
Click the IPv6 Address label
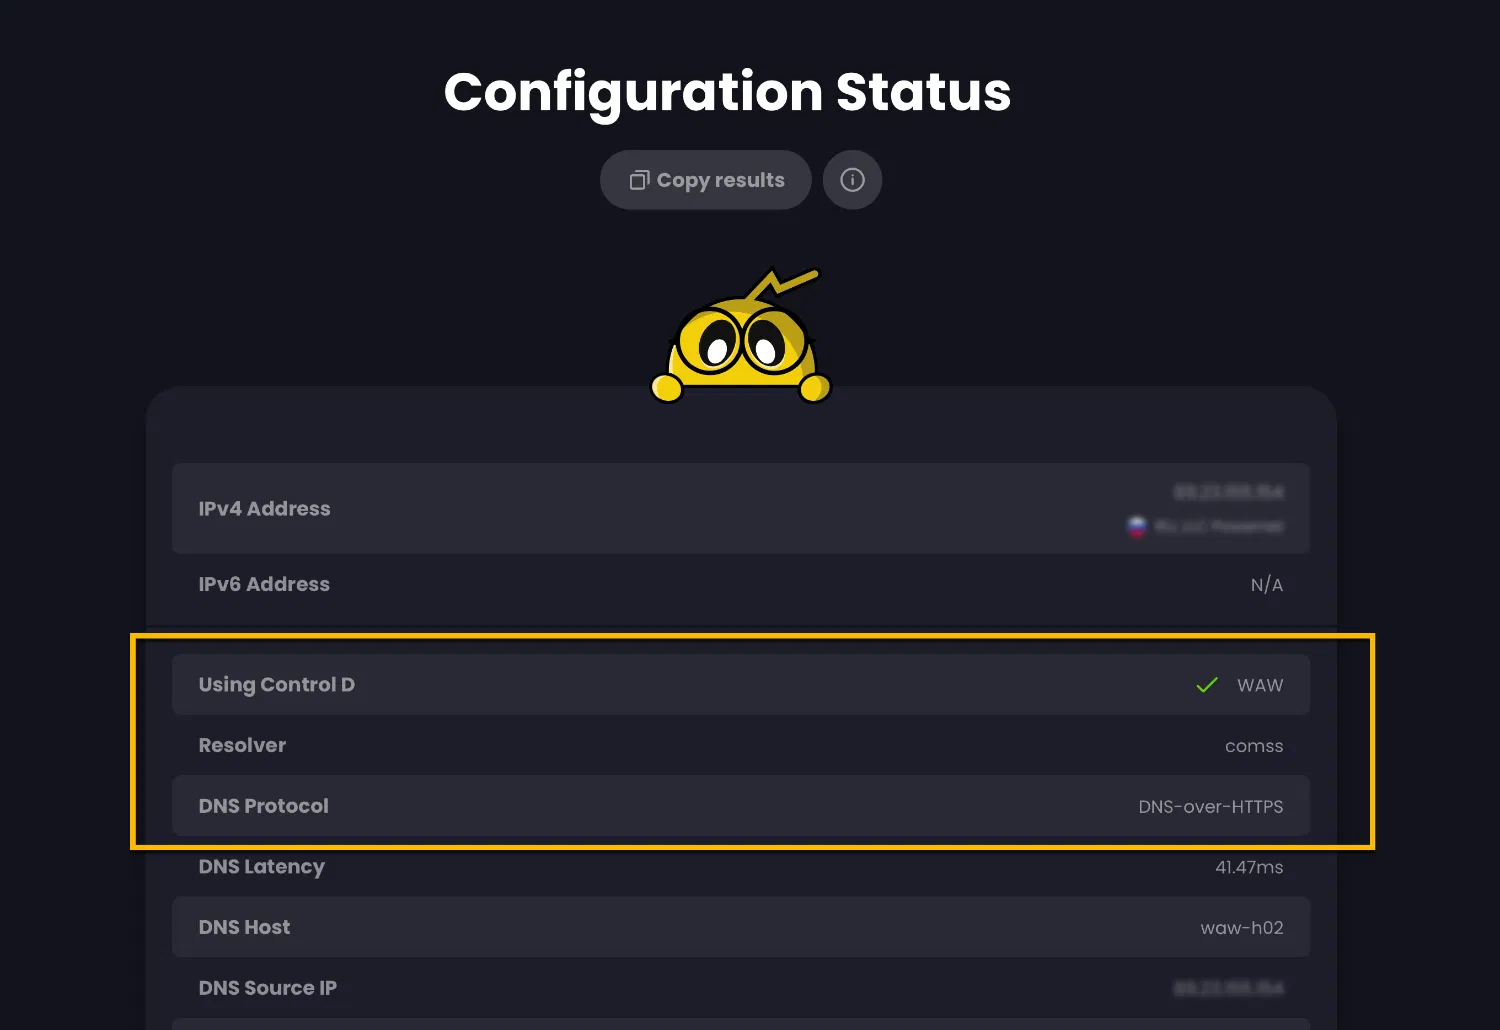point(264,584)
